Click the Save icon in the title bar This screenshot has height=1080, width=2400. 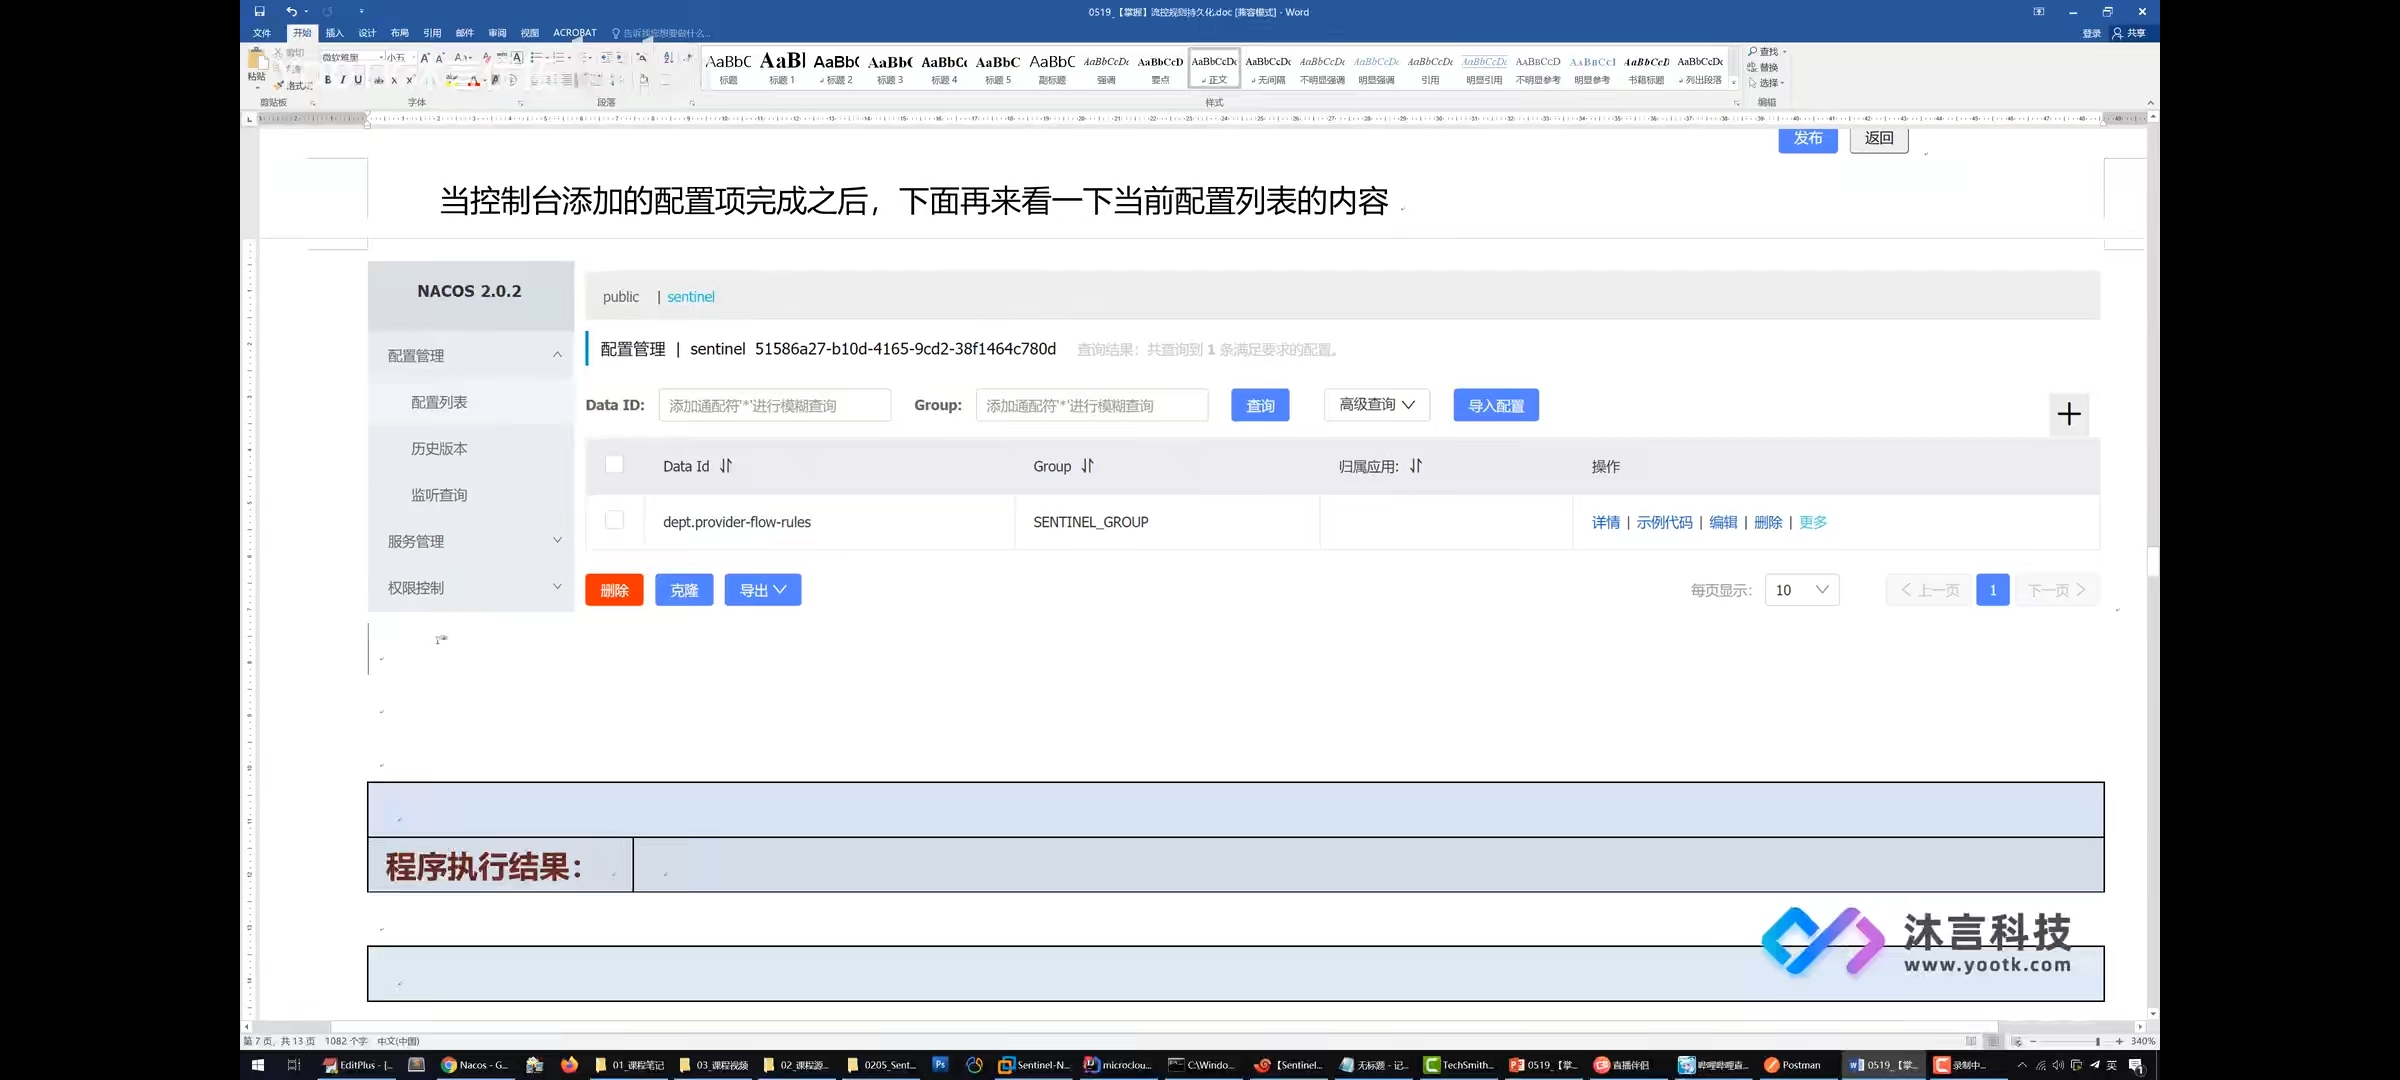pos(259,11)
